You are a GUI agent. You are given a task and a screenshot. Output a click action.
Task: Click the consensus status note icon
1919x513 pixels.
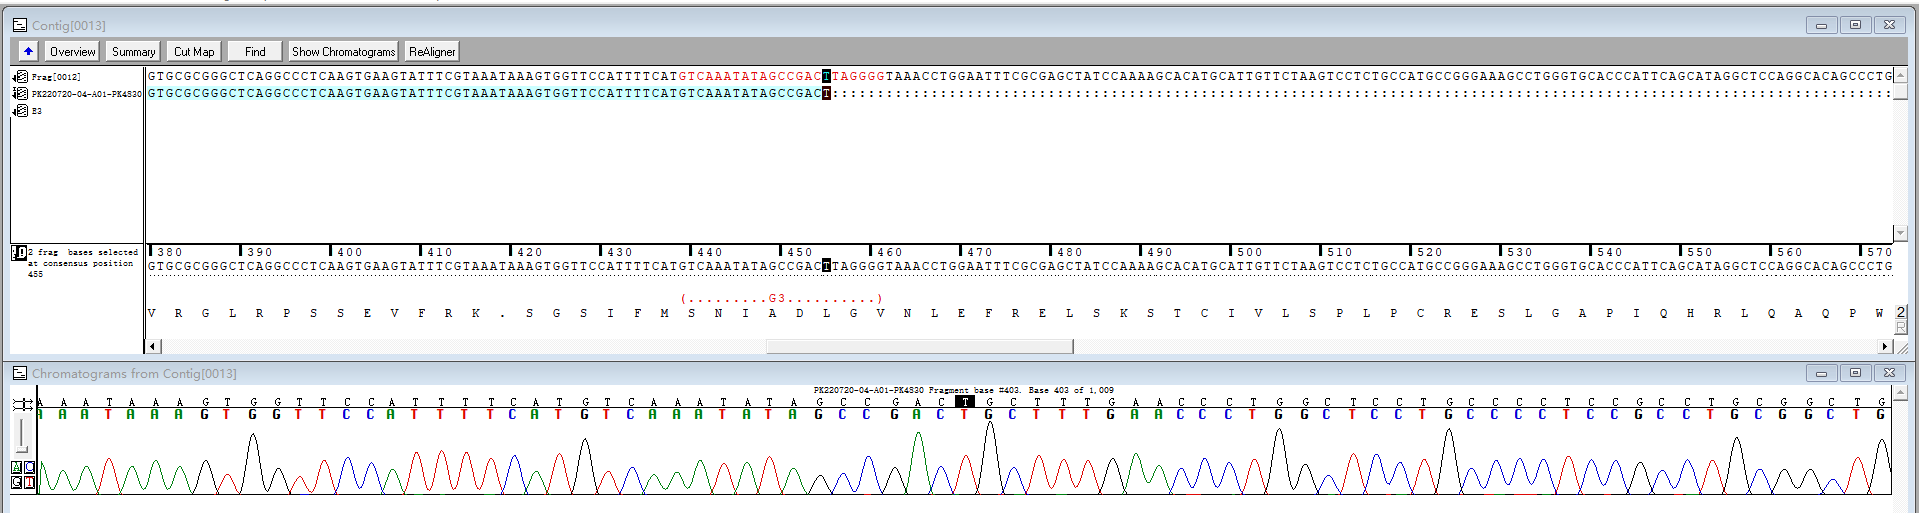(19, 253)
